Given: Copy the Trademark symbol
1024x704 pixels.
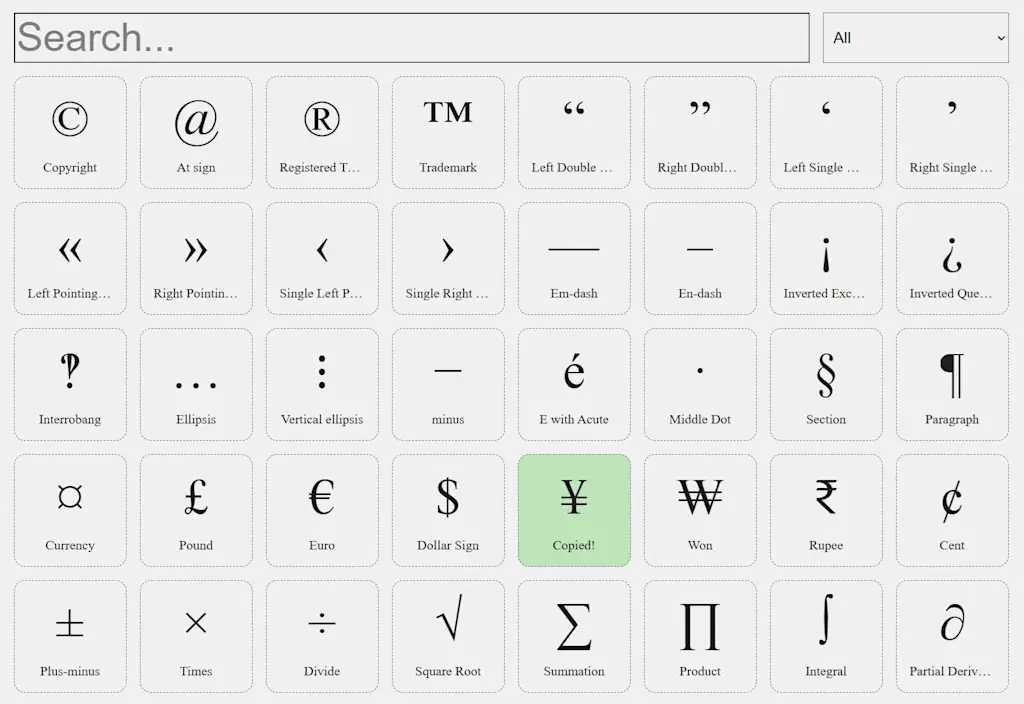Looking at the screenshot, I should [448, 131].
